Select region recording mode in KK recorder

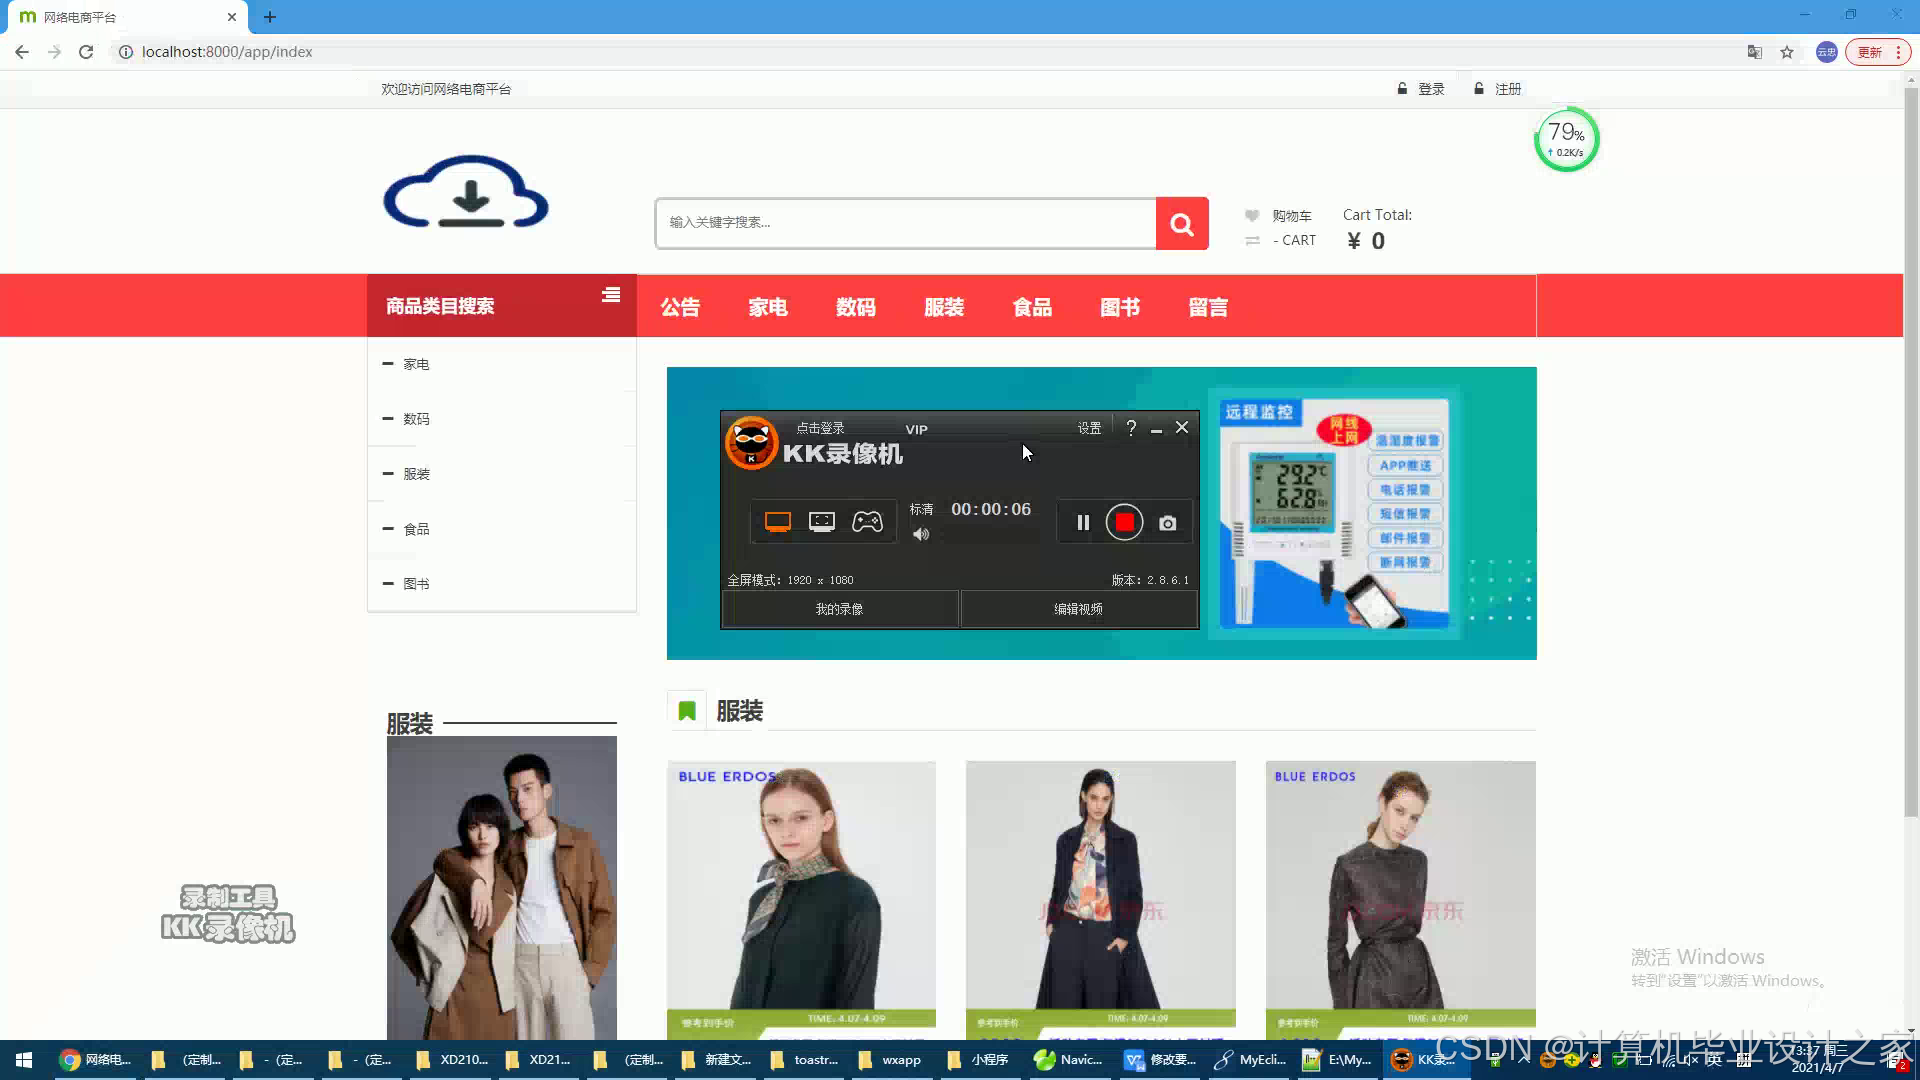pos(822,522)
